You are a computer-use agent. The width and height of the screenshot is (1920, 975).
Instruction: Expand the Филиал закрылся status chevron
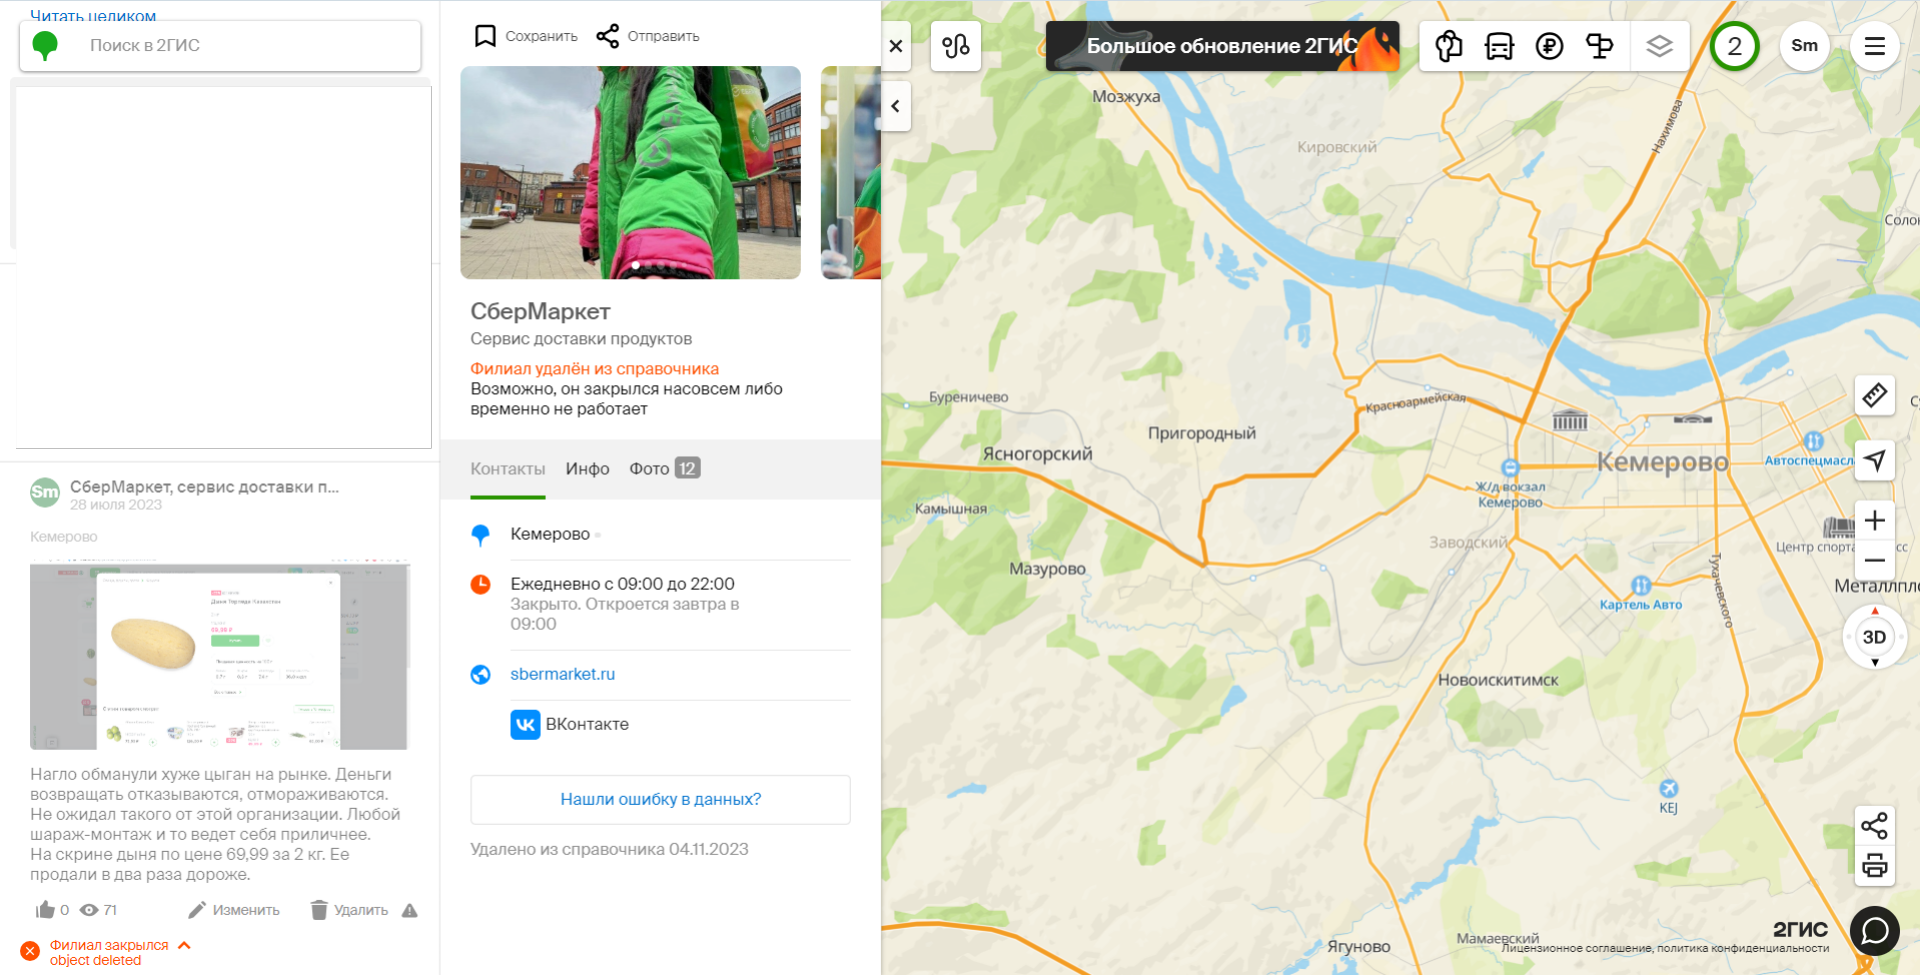coord(184,945)
